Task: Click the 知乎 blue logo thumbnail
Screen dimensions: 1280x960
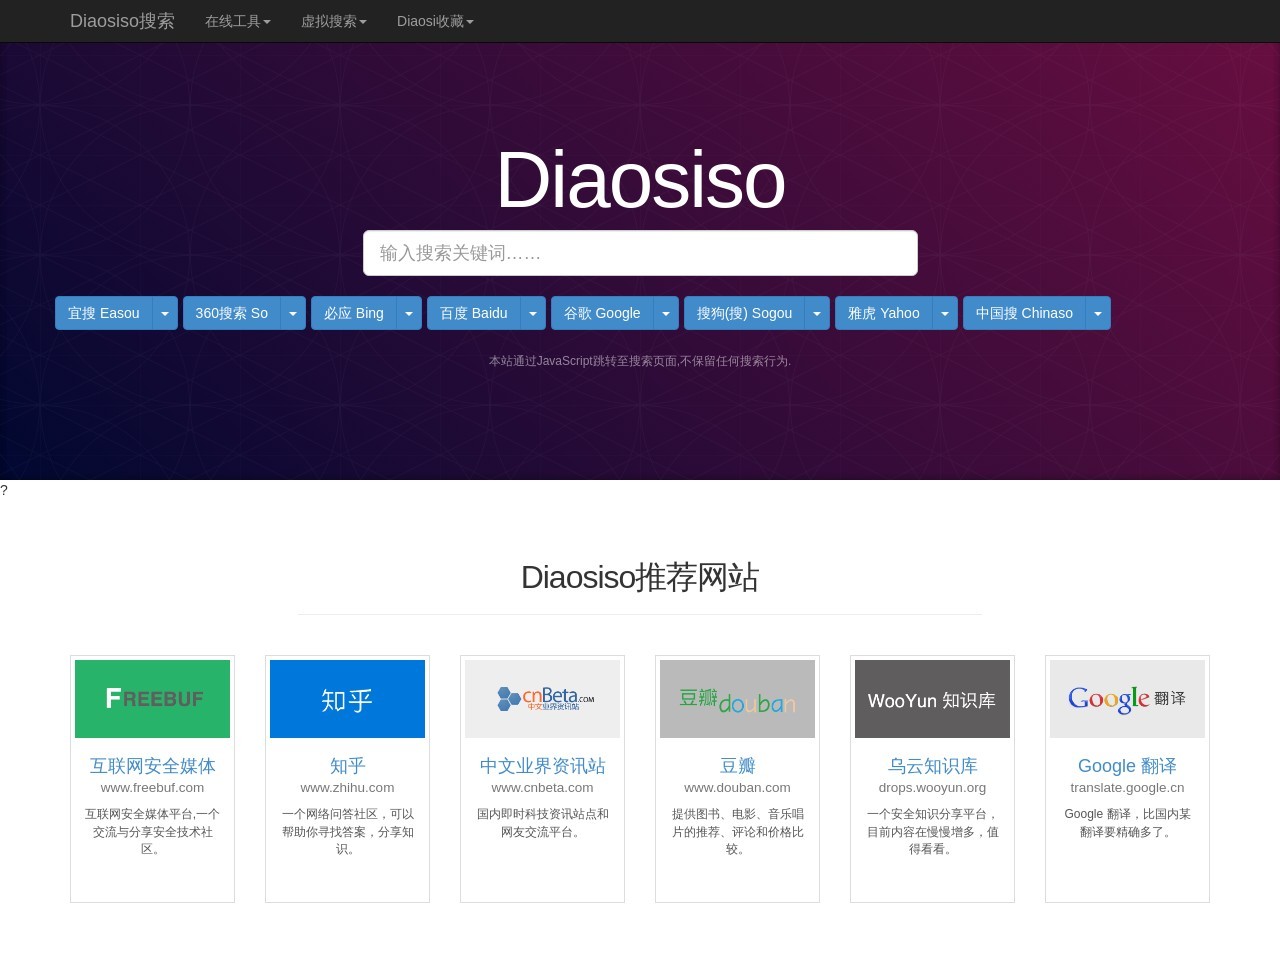Action: tap(347, 699)
